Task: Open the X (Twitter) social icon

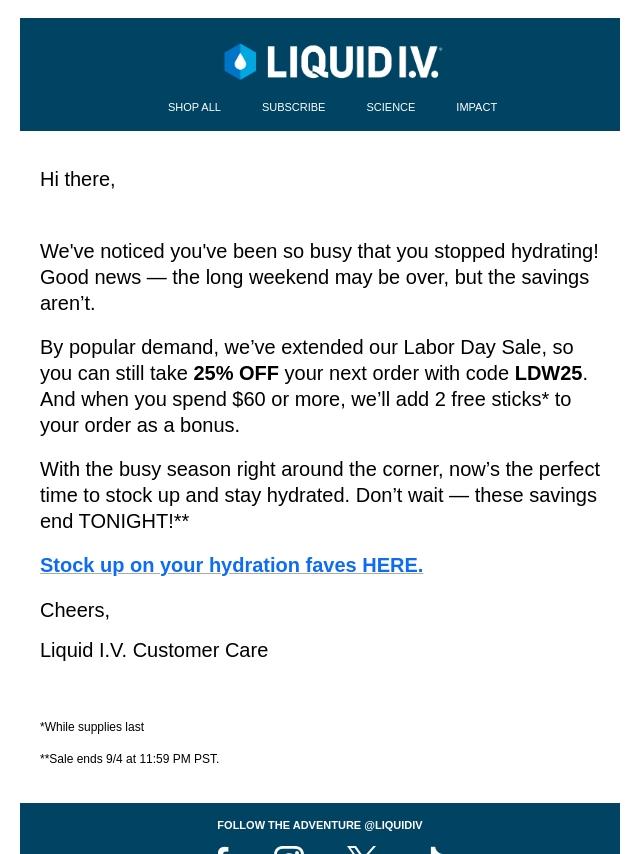Action: click(x=362, y=850)
